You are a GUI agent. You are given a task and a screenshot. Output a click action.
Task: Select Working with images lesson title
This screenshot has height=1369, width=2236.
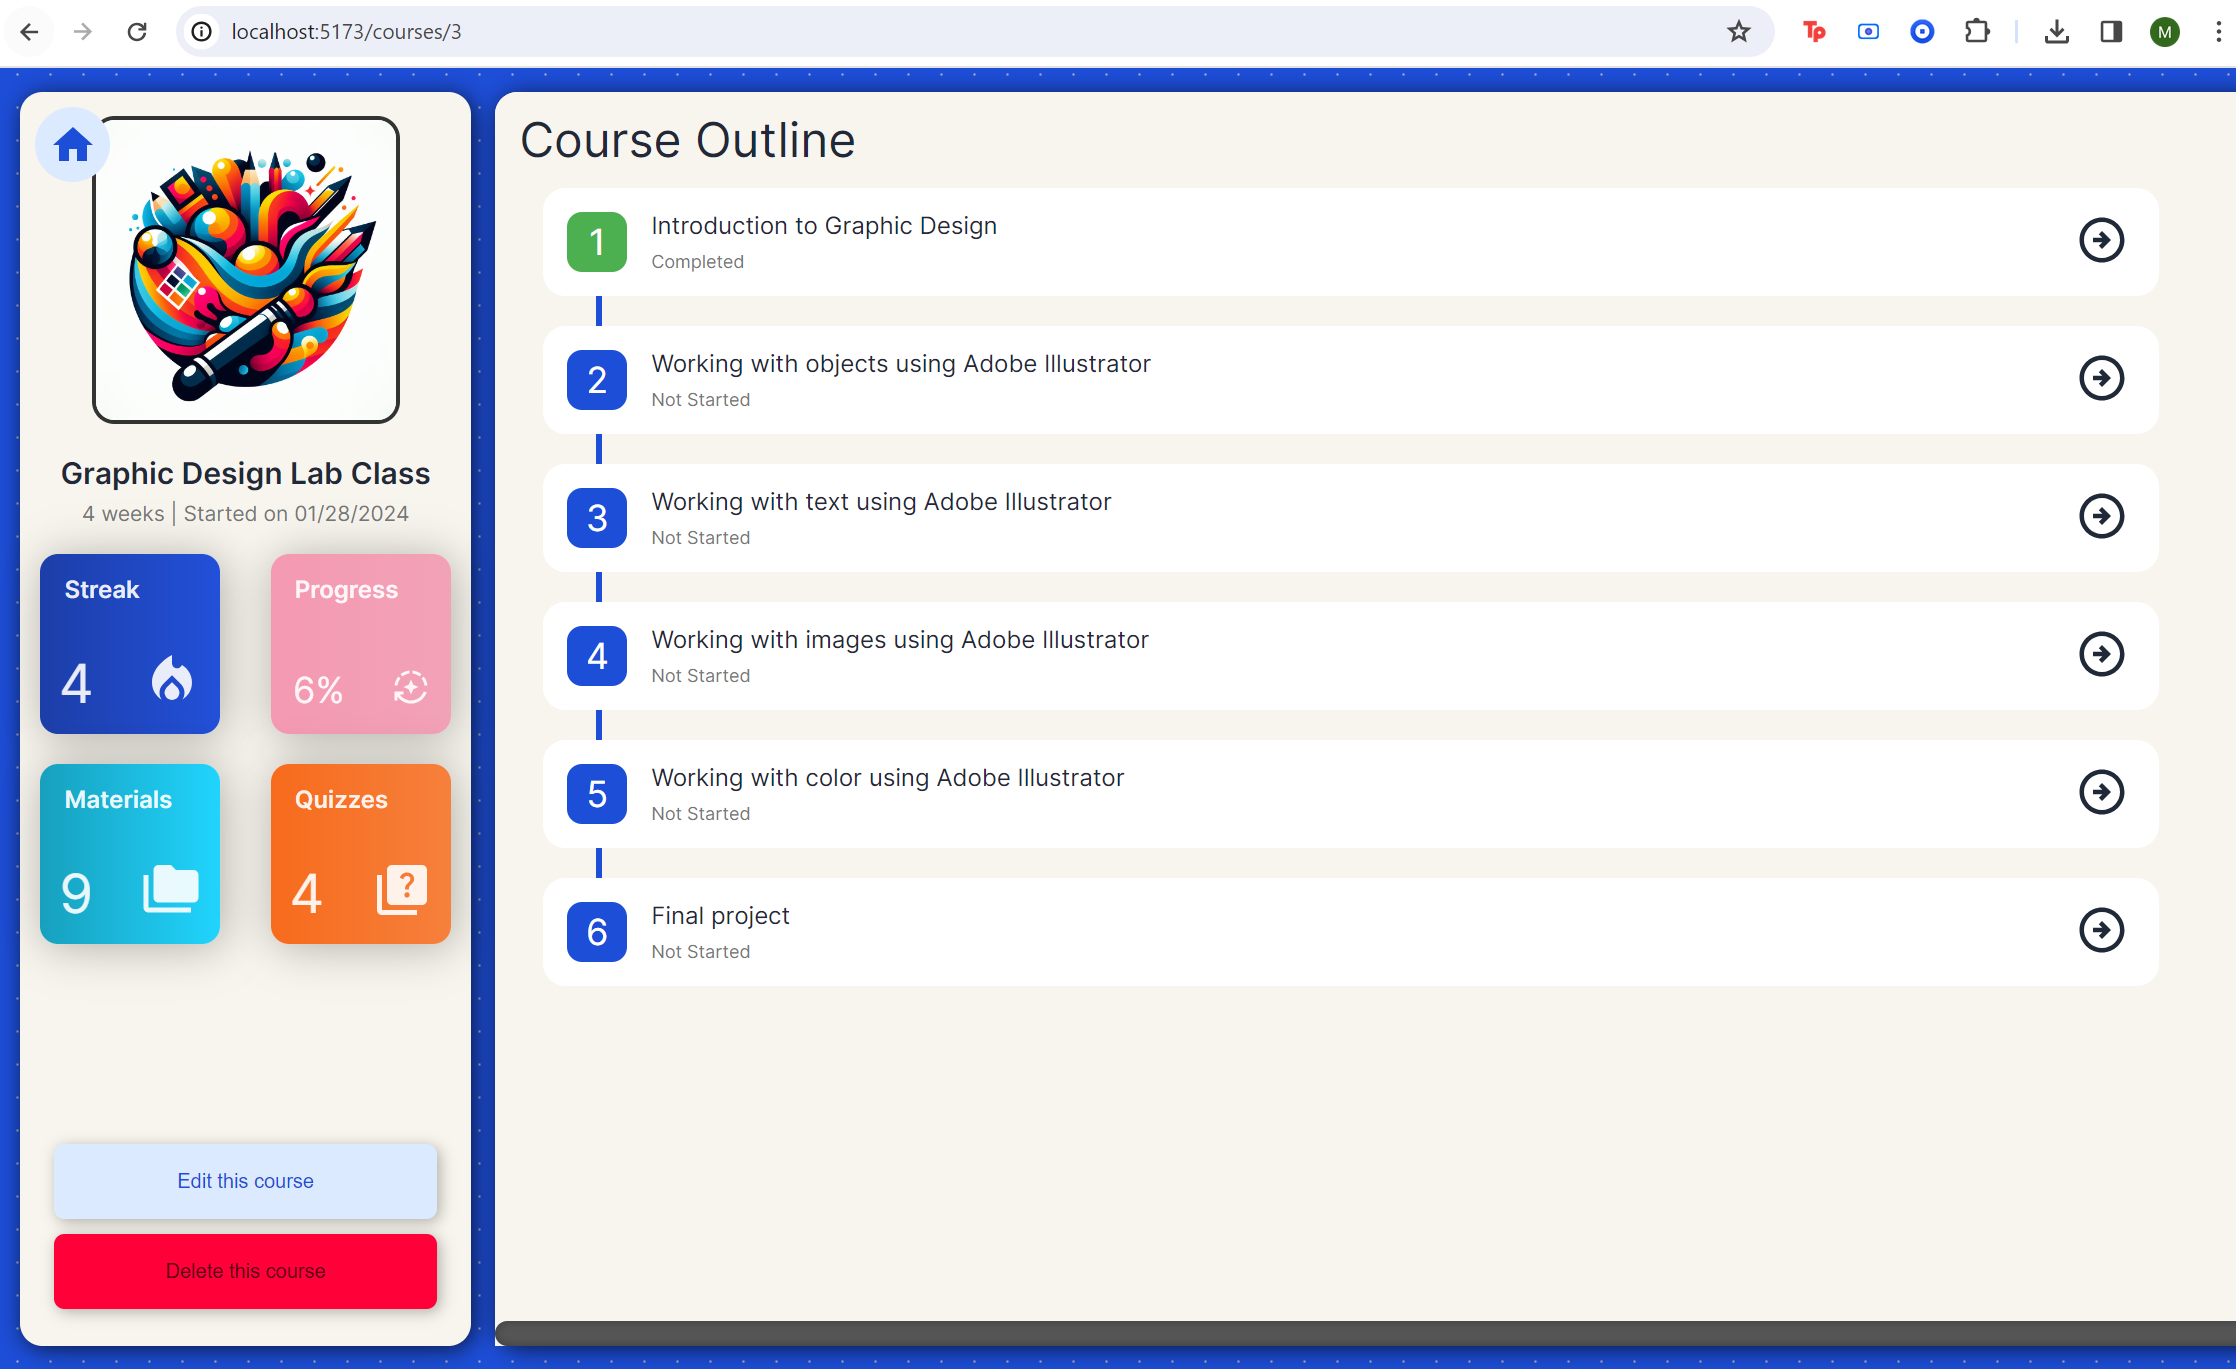click(899, 640)
